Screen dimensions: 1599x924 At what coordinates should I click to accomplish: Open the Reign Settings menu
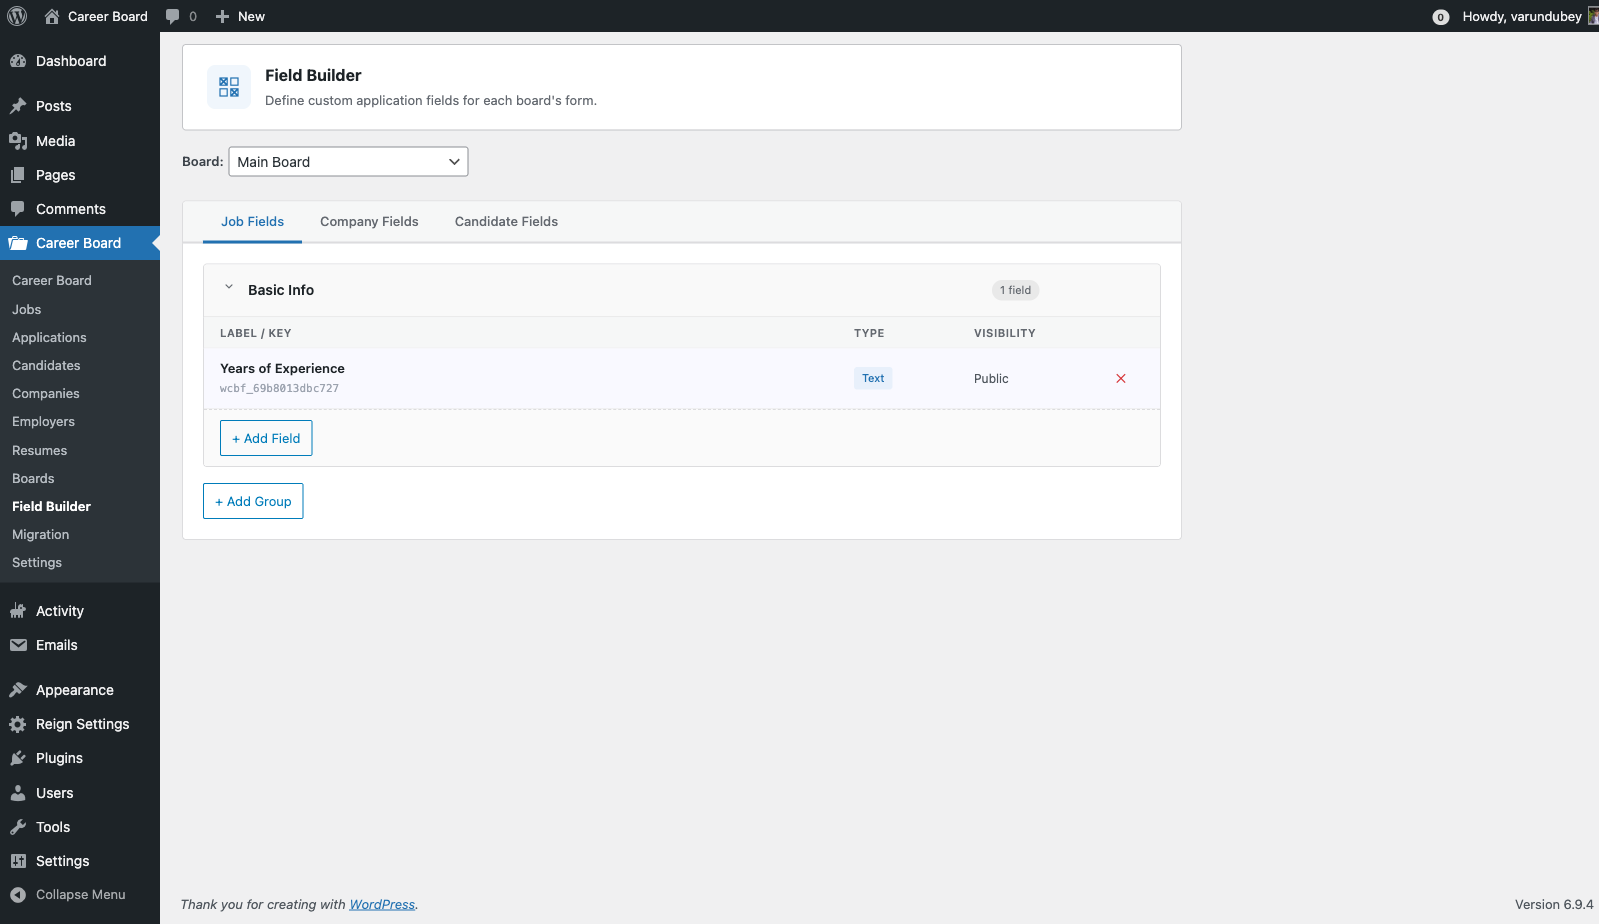pos(82,724)
